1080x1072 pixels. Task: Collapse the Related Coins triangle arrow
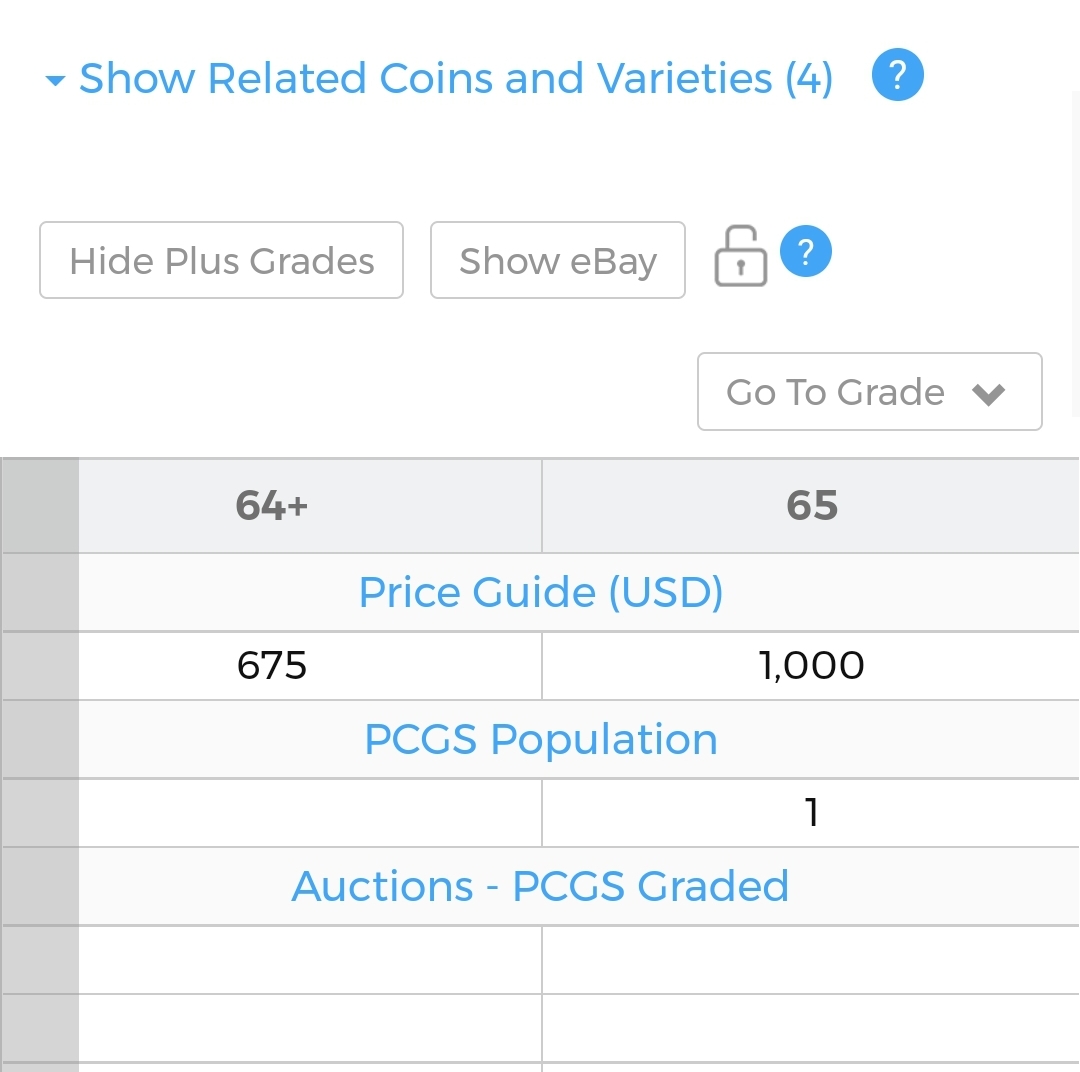click(x=55, y=81)
